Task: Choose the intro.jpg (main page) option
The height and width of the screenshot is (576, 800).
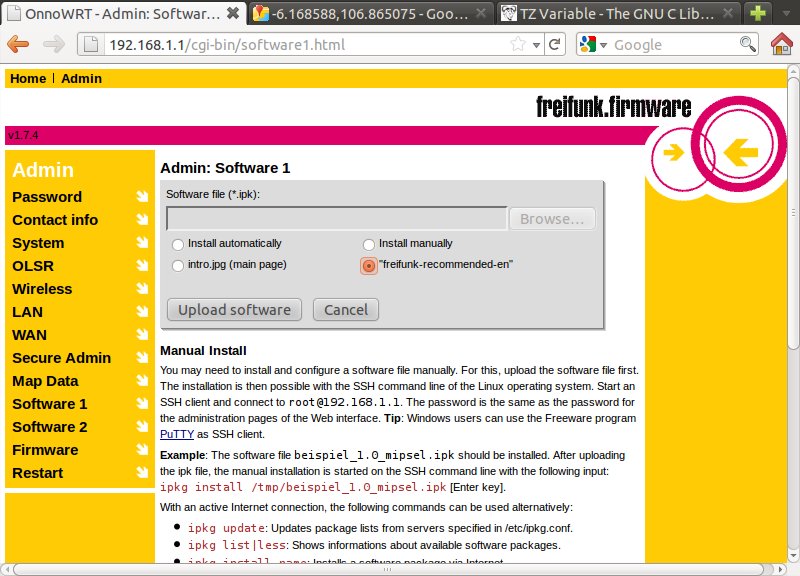Action: (x=178, y=266)
